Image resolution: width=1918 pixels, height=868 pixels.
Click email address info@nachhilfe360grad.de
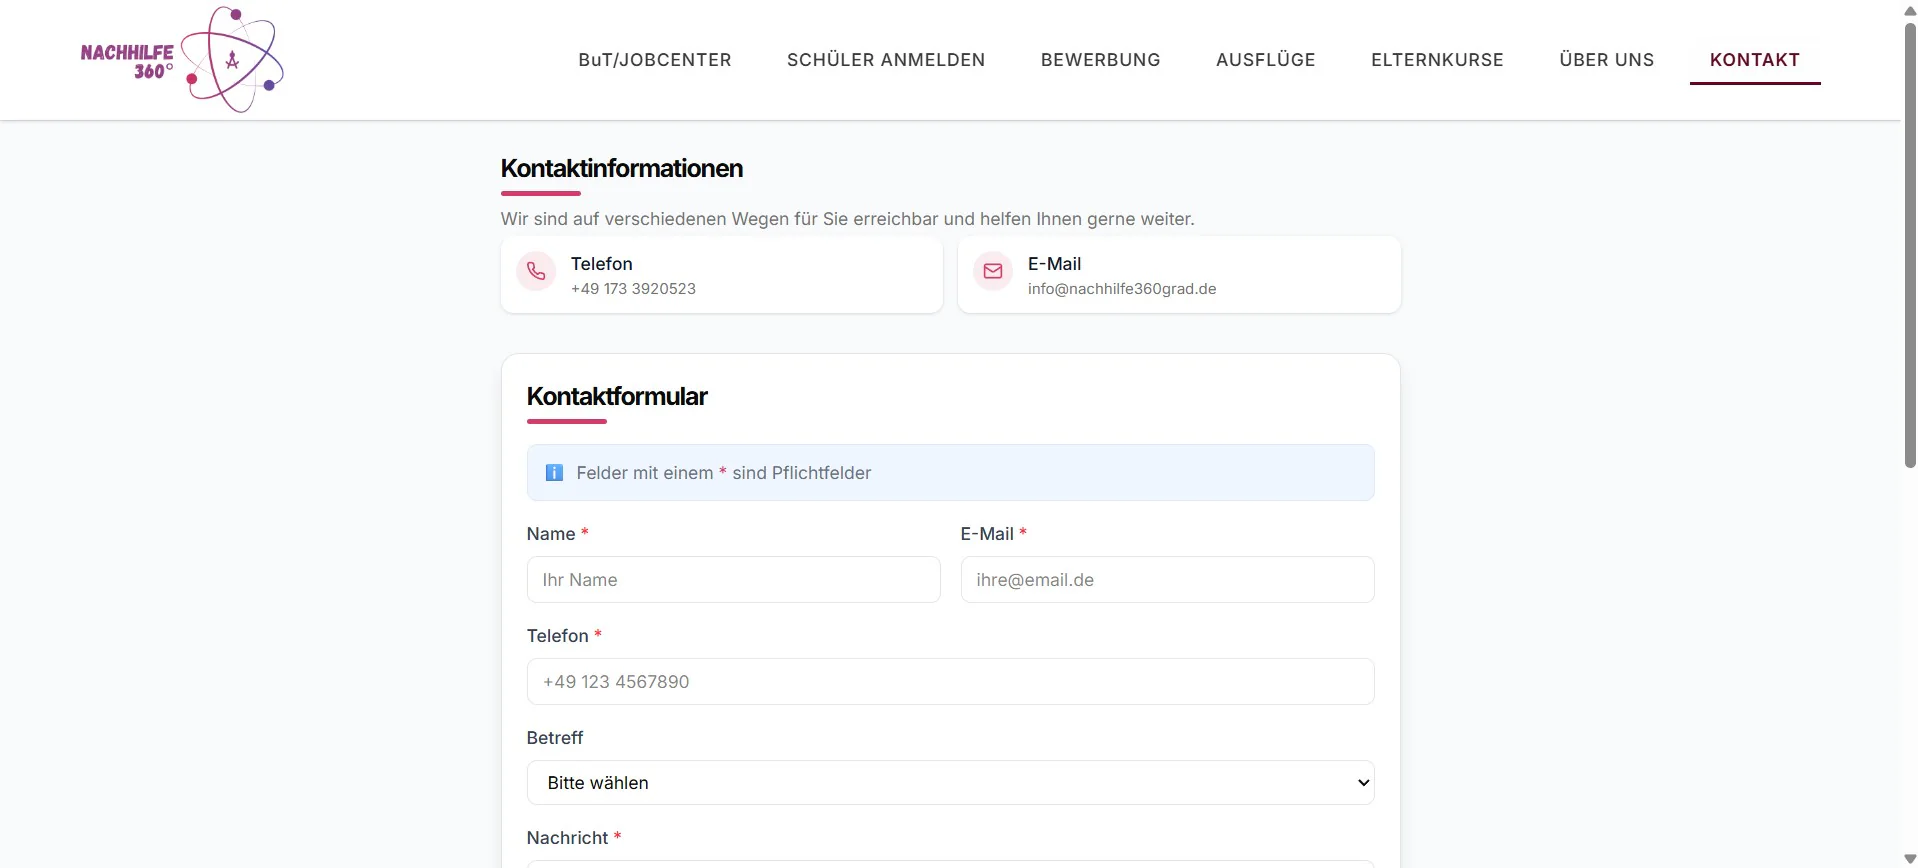coord(1122,289)
